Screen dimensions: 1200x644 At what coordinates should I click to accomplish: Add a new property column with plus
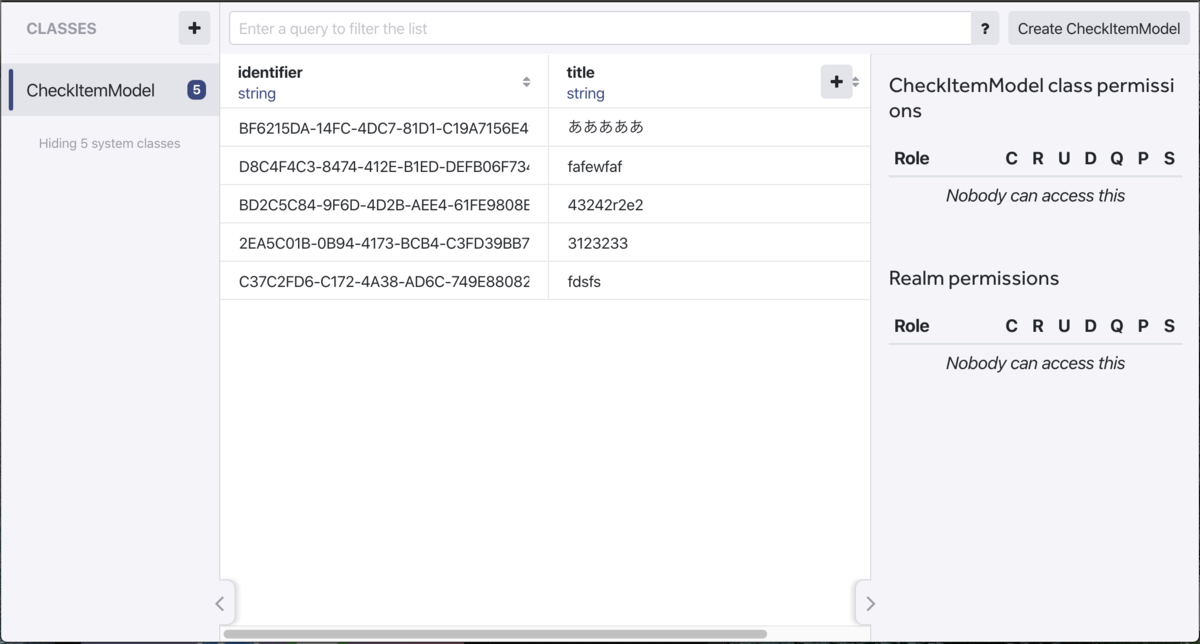[x=837, y=82]
